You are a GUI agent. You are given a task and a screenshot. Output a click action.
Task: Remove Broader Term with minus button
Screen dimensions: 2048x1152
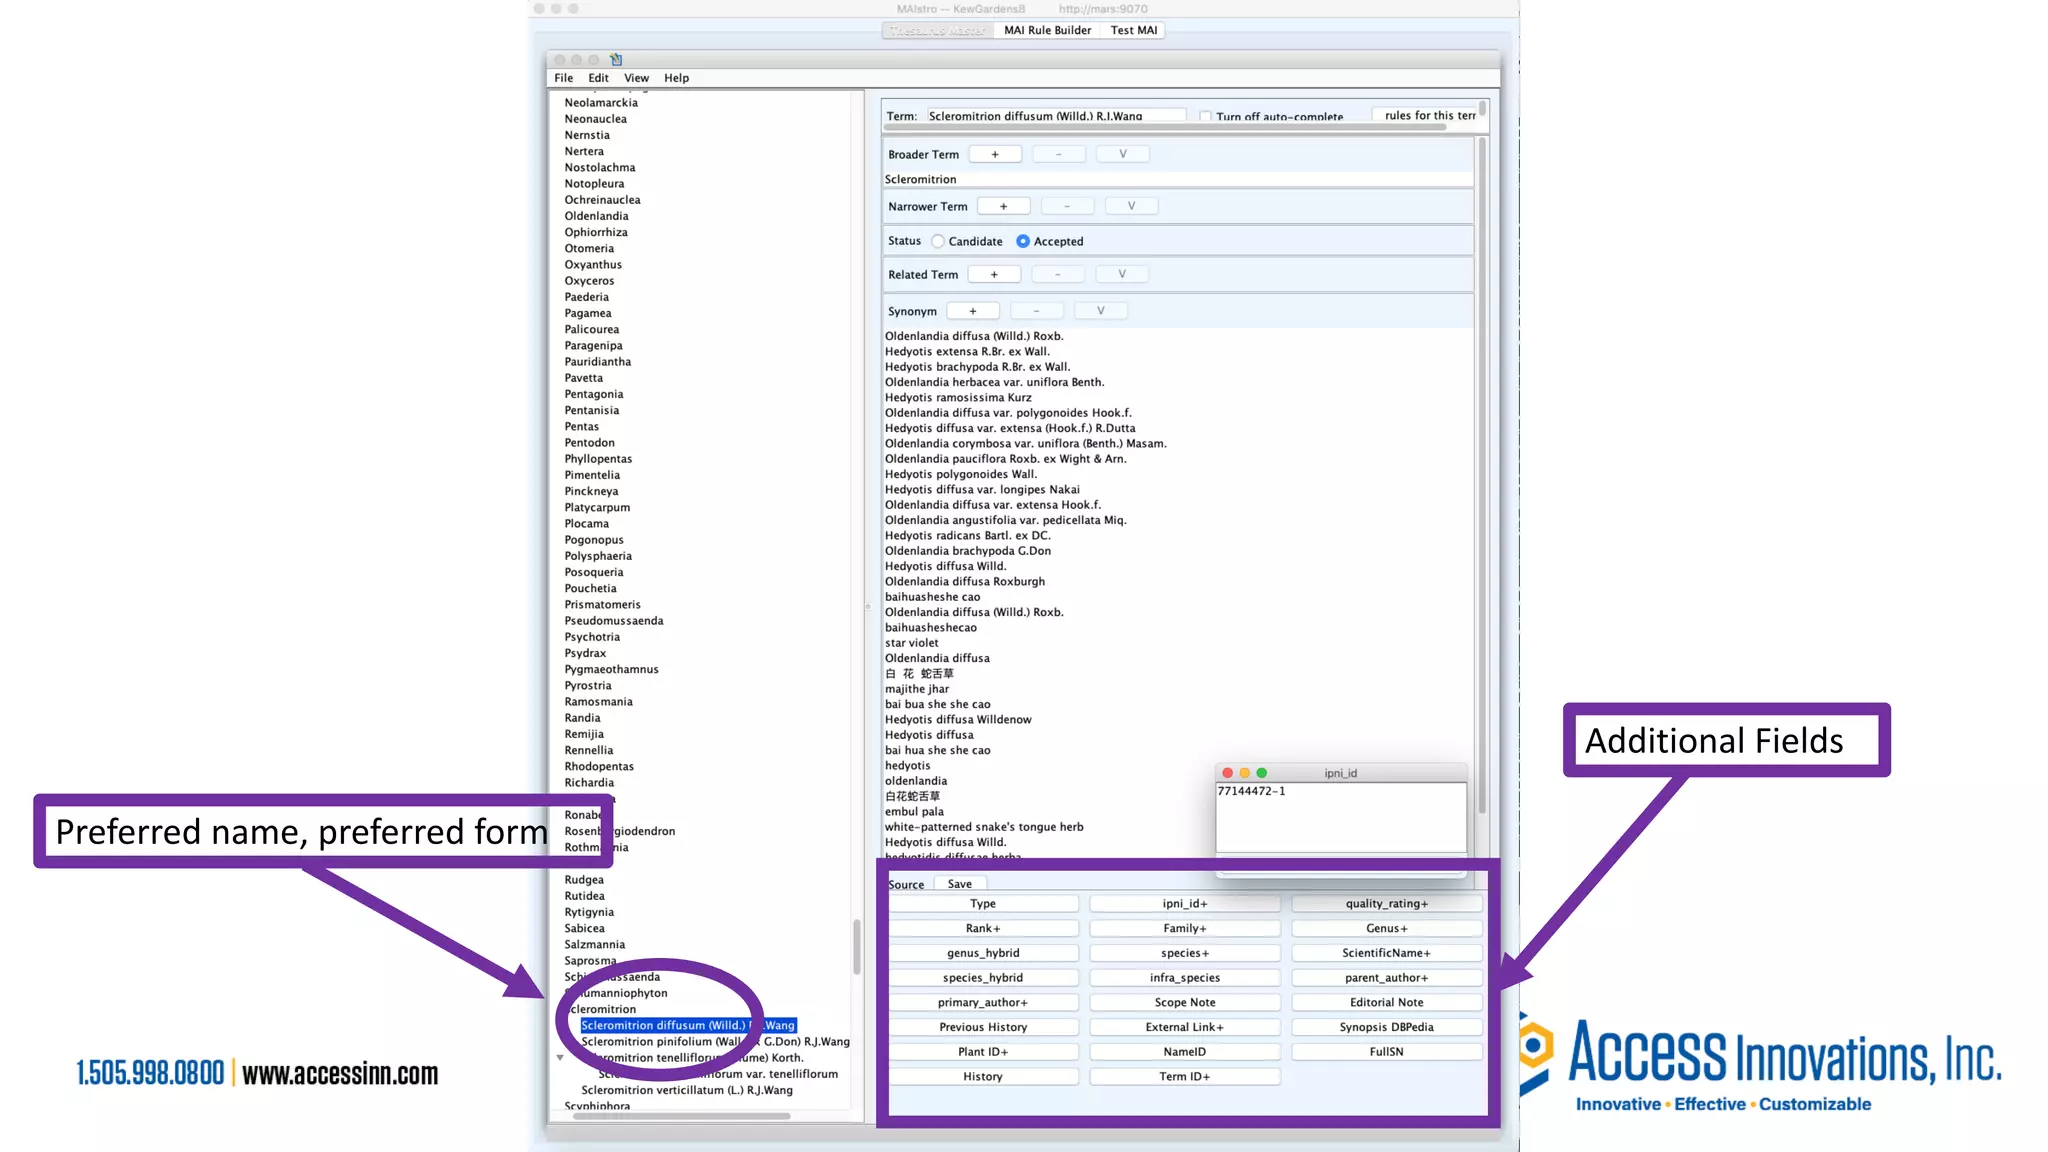pyautogui.click(x=1058, y=154)
